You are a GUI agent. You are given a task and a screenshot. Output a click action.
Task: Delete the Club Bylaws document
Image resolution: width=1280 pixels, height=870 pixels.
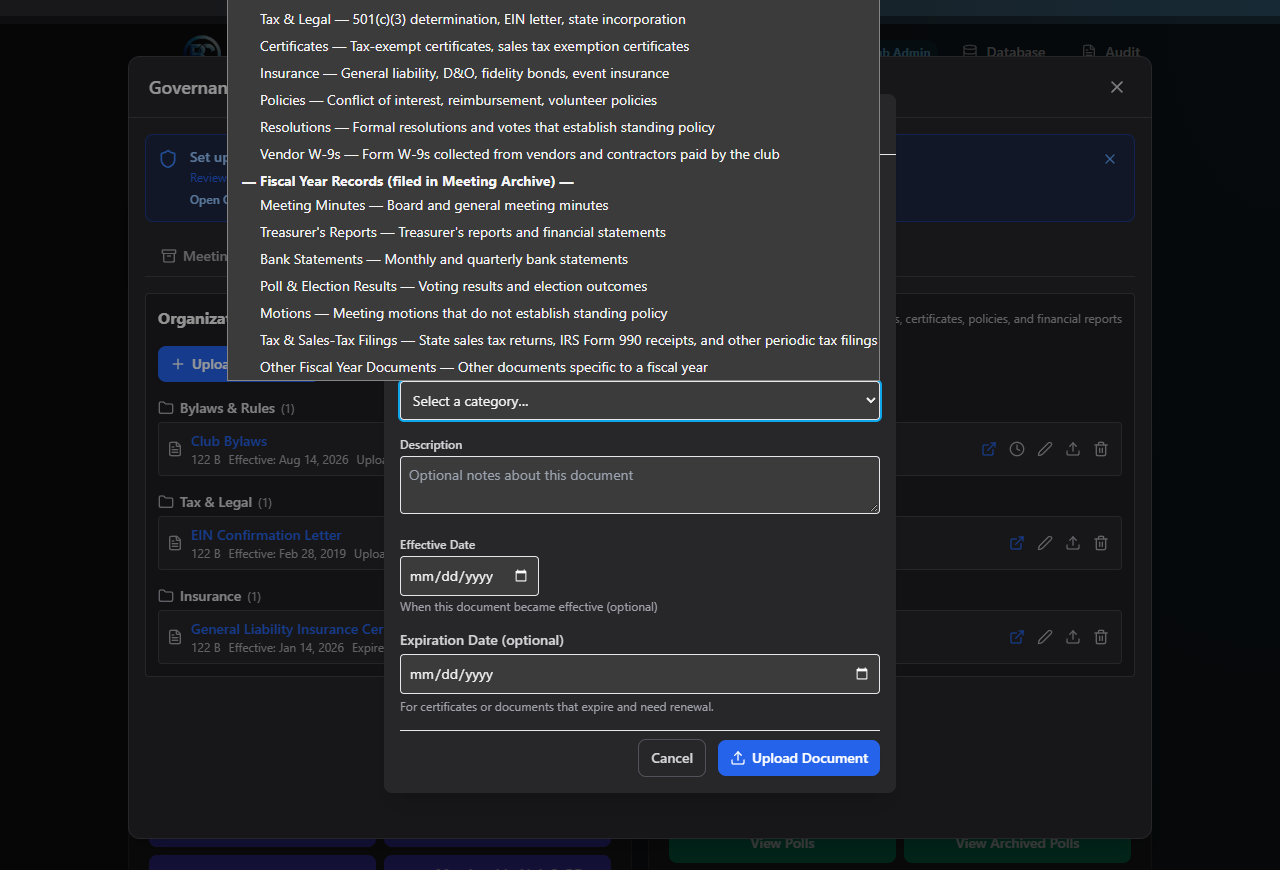click(x=1101, y=449)
